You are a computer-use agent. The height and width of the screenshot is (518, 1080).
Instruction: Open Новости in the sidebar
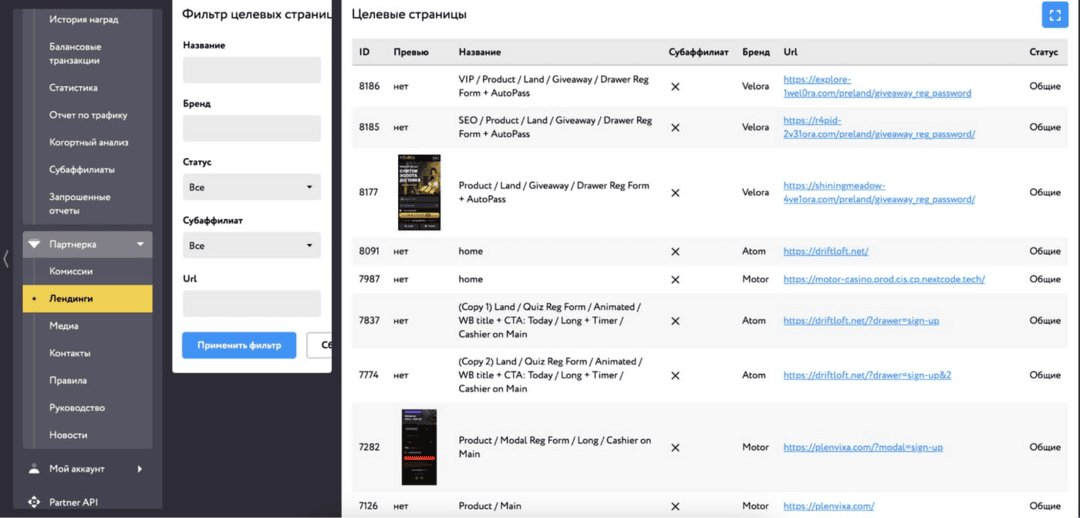click(x=68, y=435)
